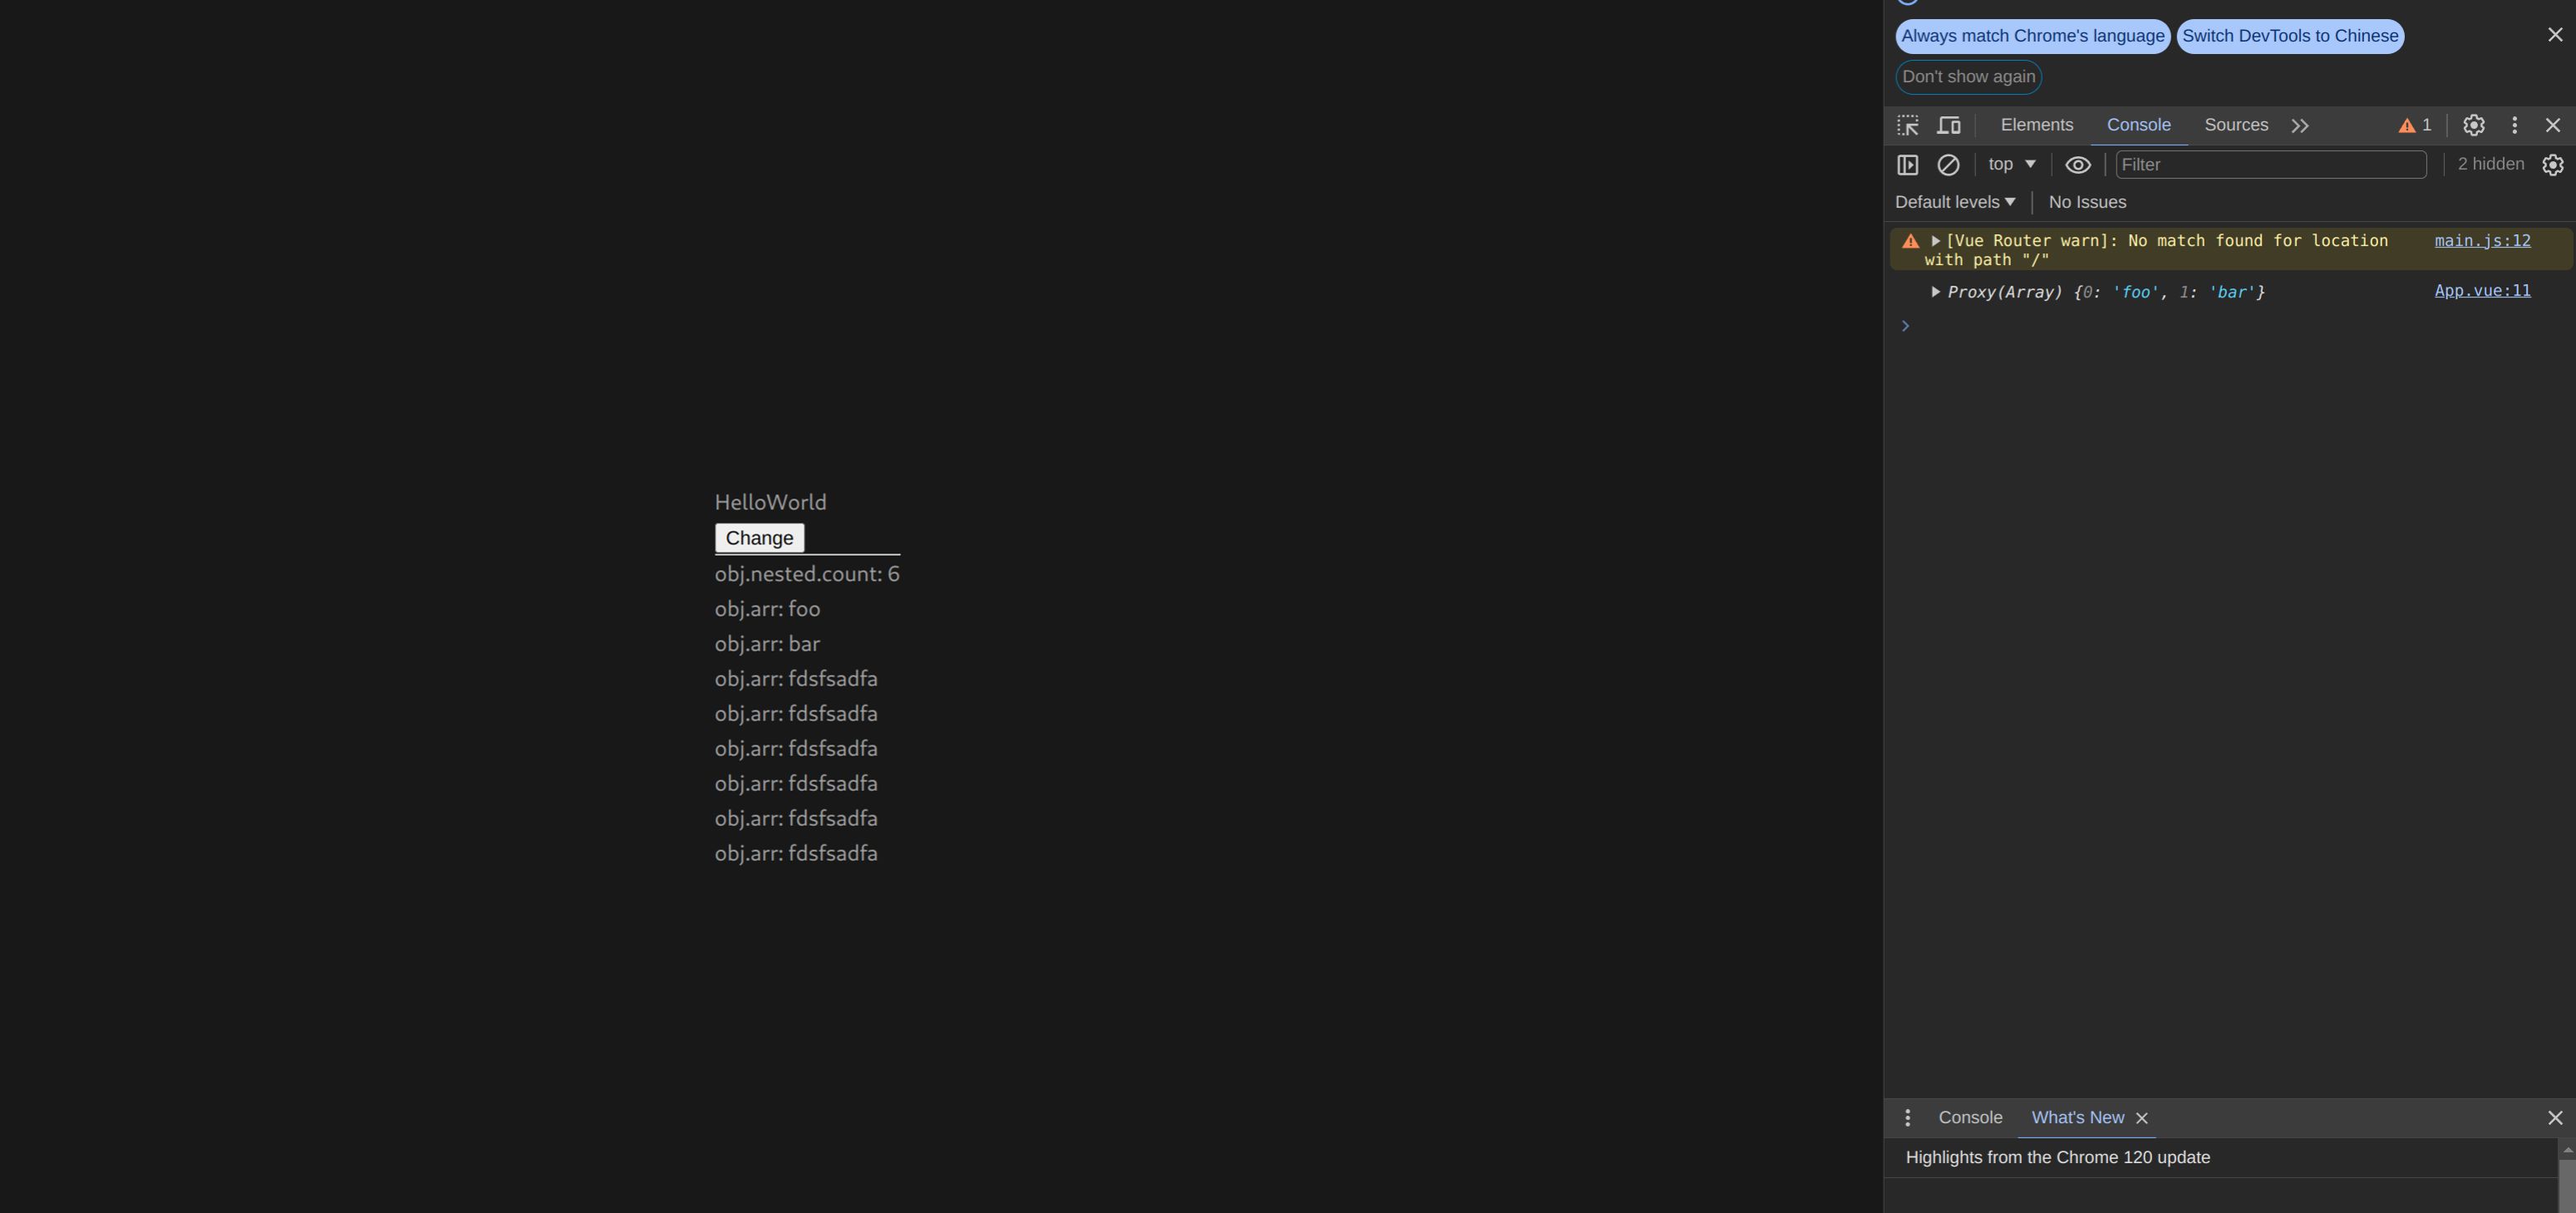
Task: Click the warning count badge icon
Action: tap(2414, 125)
